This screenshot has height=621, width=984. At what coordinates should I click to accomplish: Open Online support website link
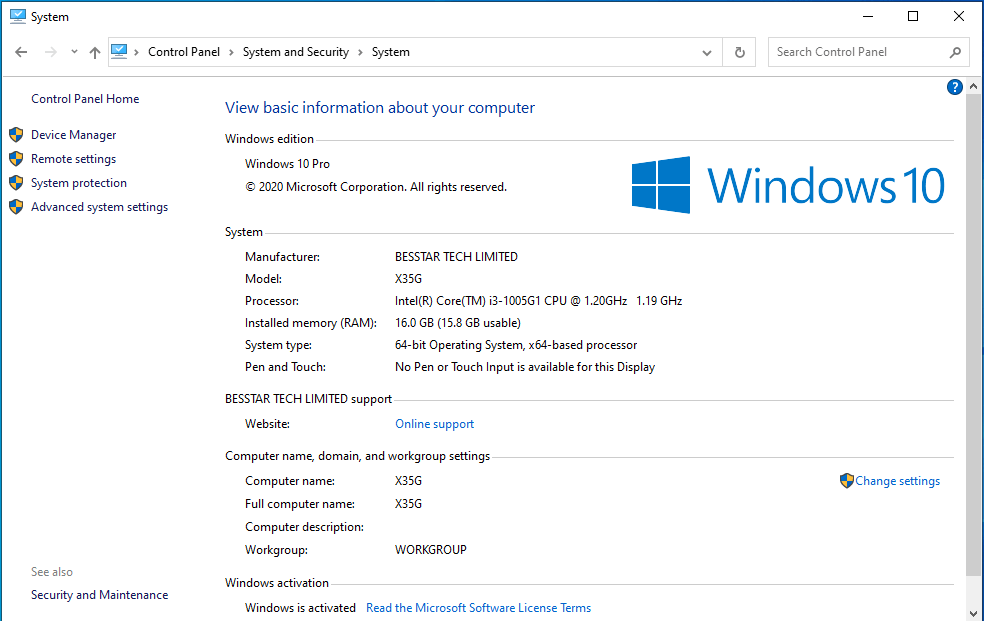434,424
